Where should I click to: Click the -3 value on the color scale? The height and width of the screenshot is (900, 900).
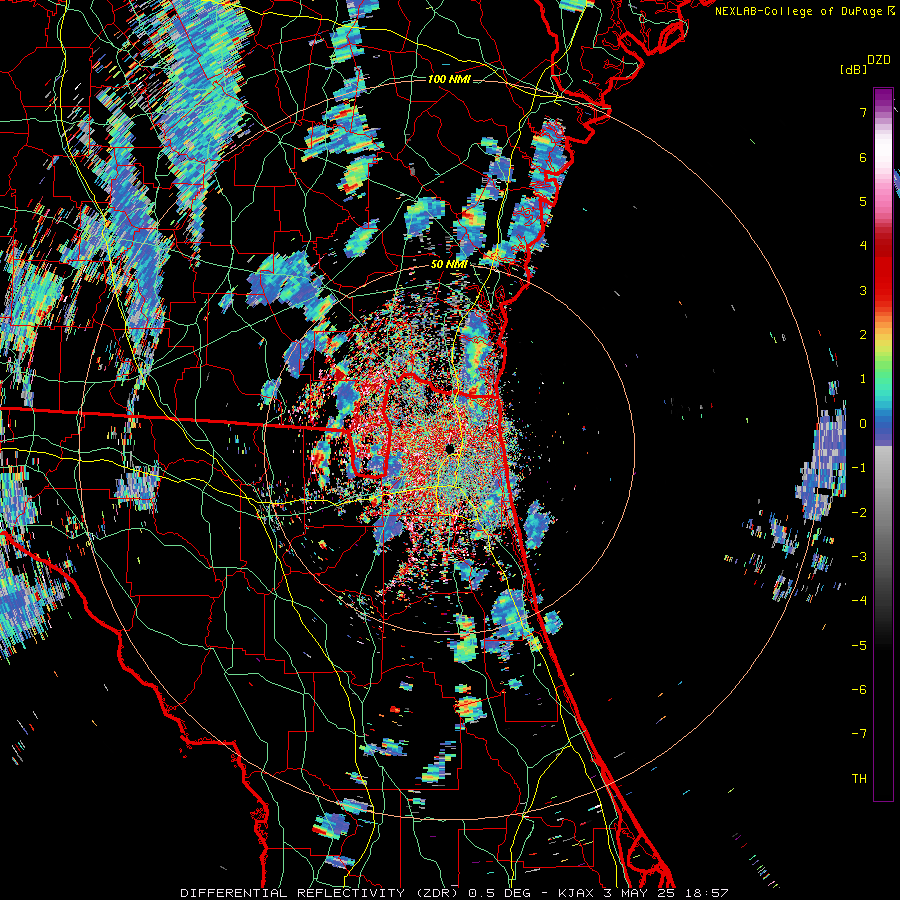(x=859, y=557)
